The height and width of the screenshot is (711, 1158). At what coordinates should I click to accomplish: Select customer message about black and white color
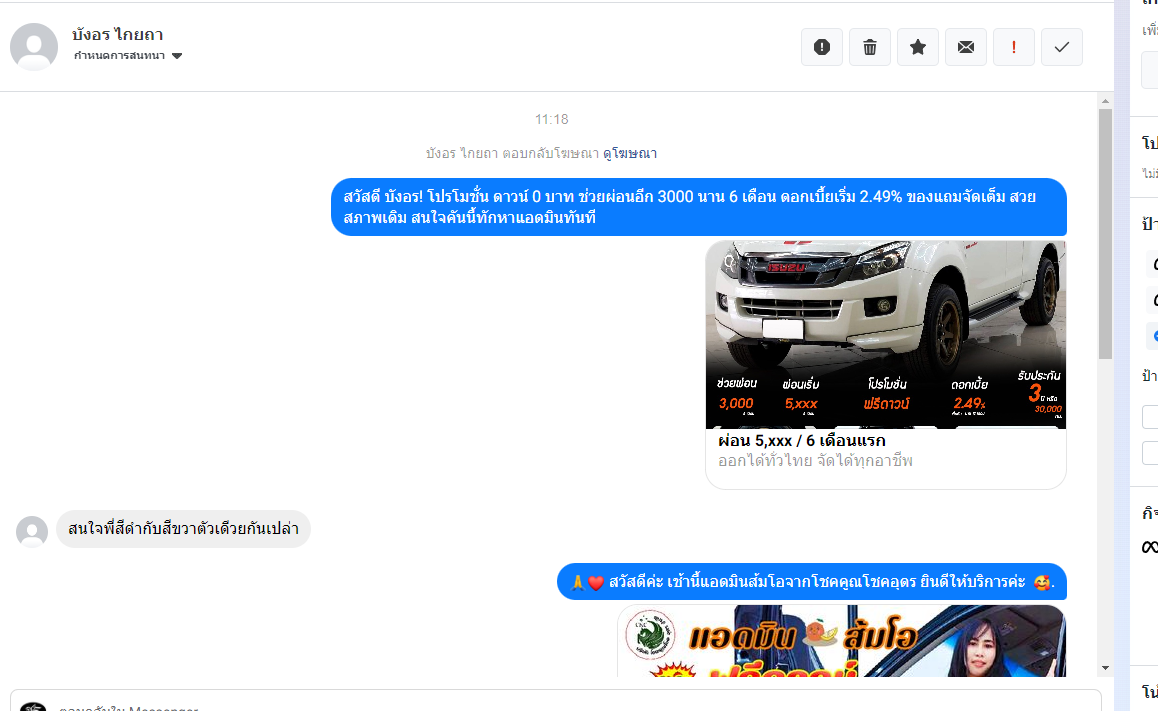(183, 529)
